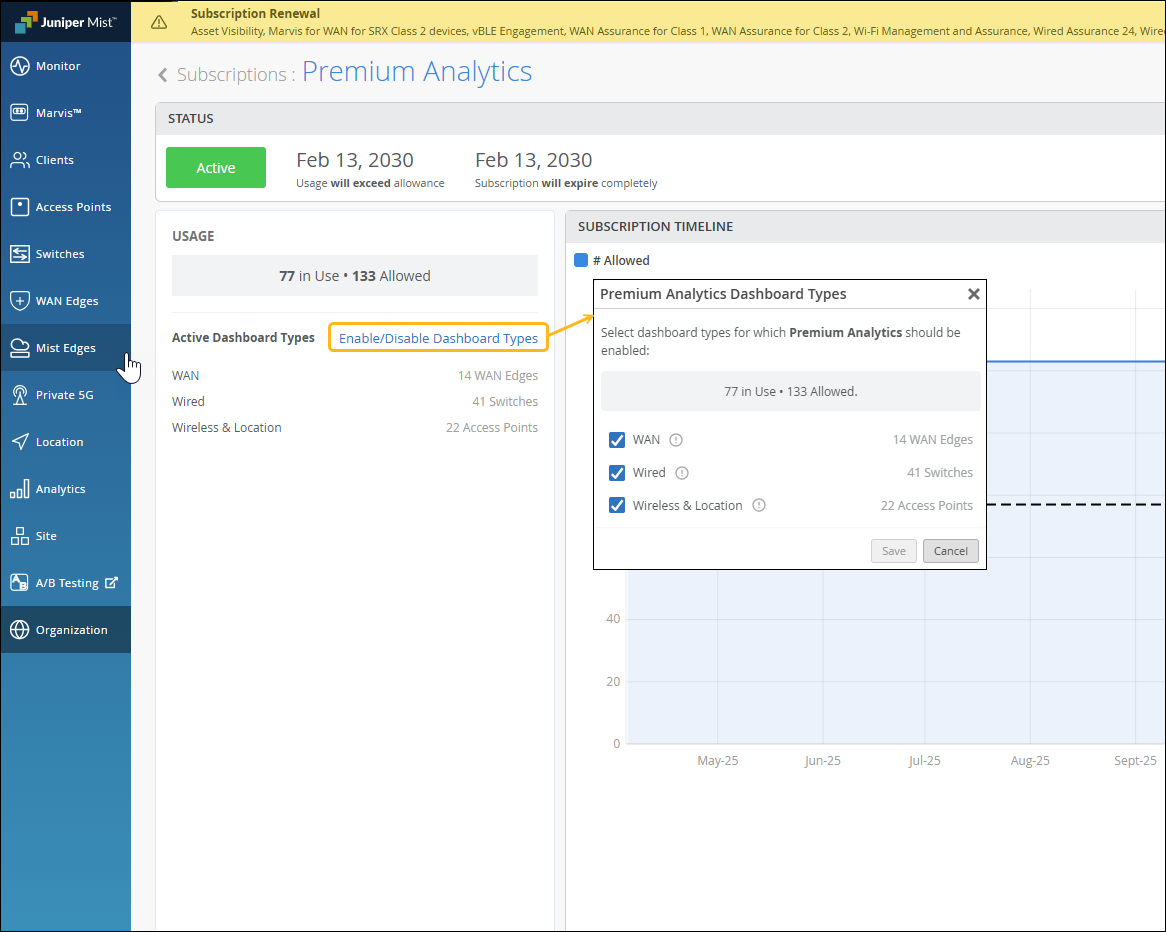1166x932 pixels.
Task: Open the Switches sidebar icon
Action: pos(19,254)
